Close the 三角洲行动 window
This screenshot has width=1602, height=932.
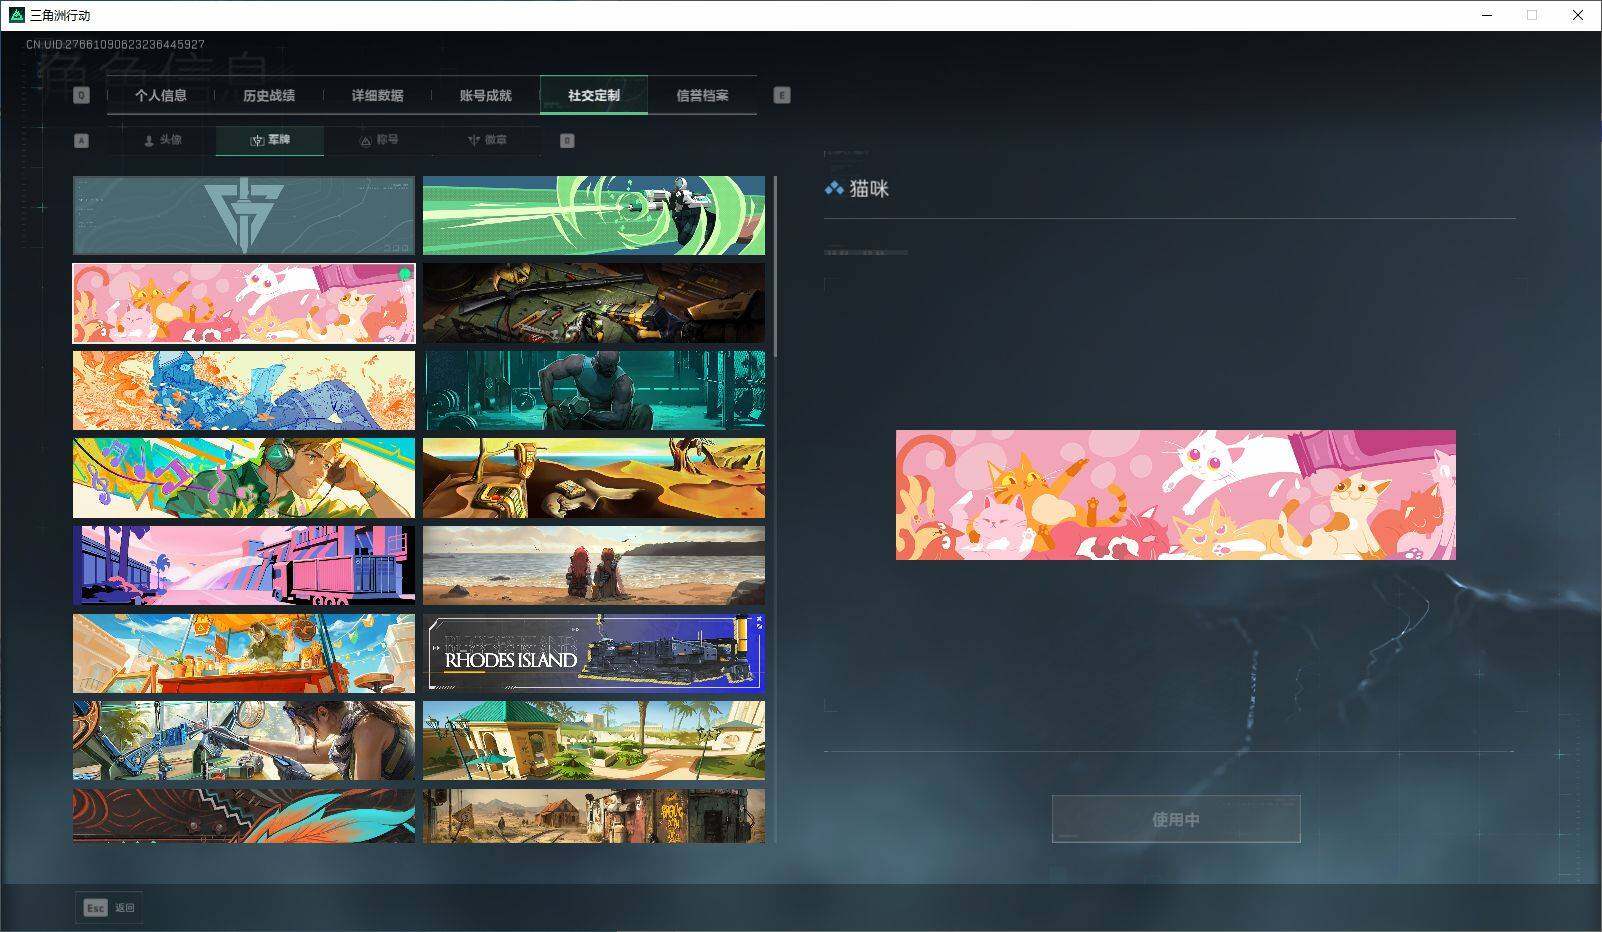point(1578,15)
